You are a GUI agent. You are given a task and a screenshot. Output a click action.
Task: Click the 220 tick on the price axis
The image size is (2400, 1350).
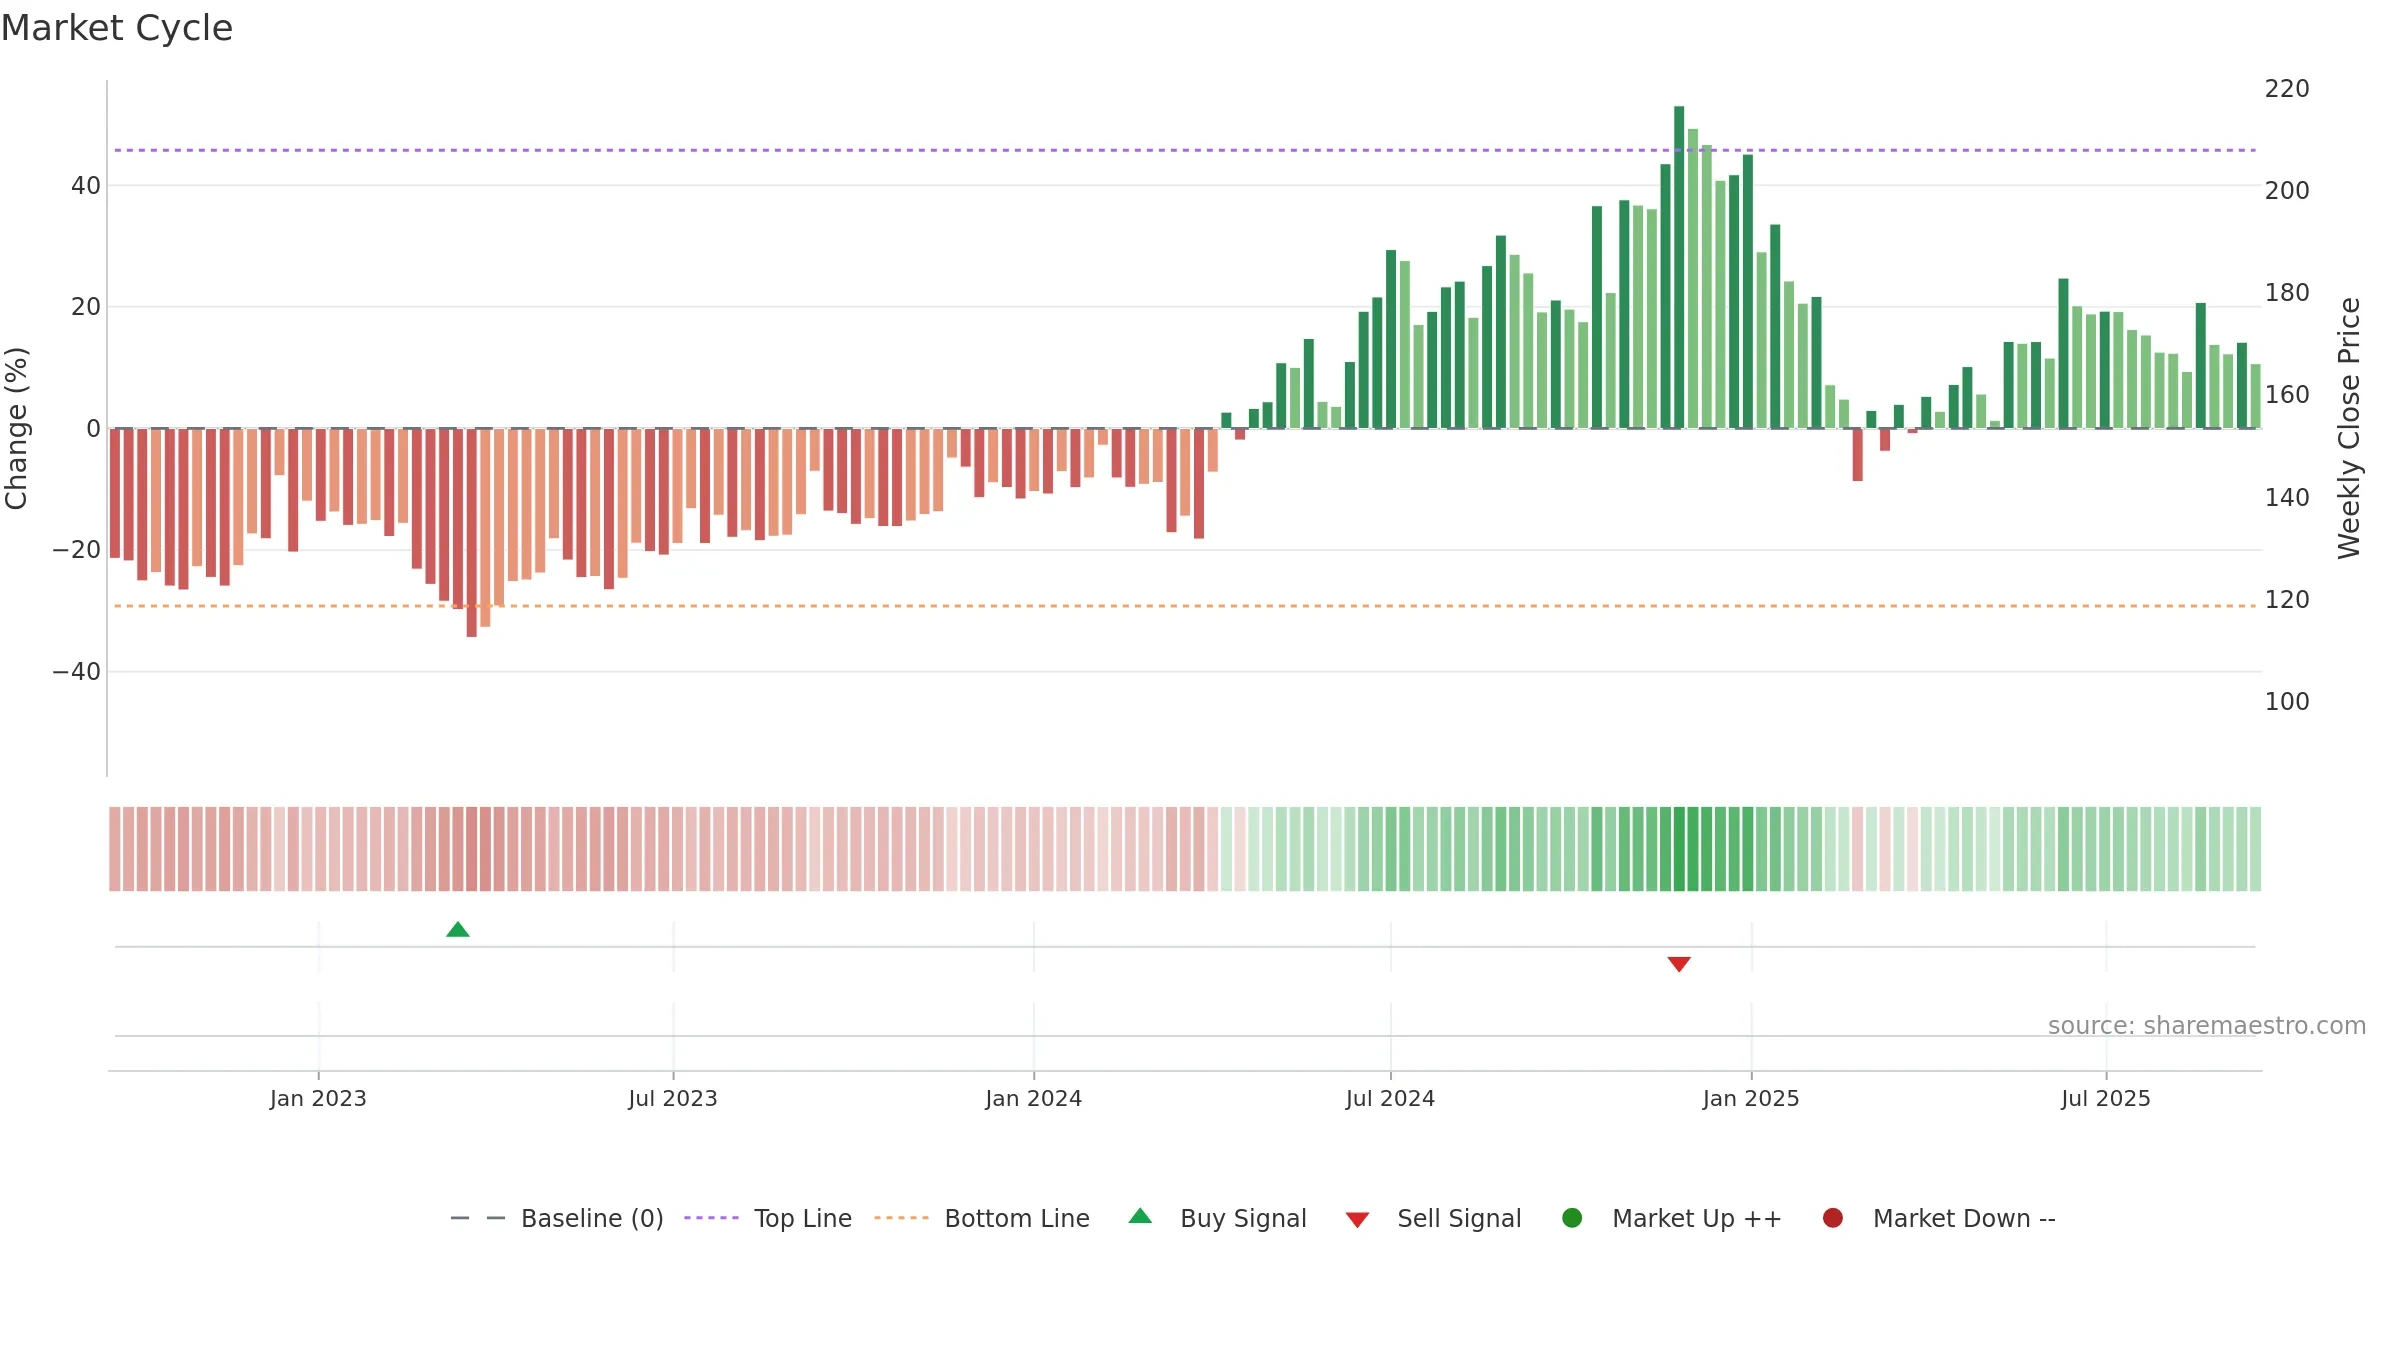(2287, 89)
